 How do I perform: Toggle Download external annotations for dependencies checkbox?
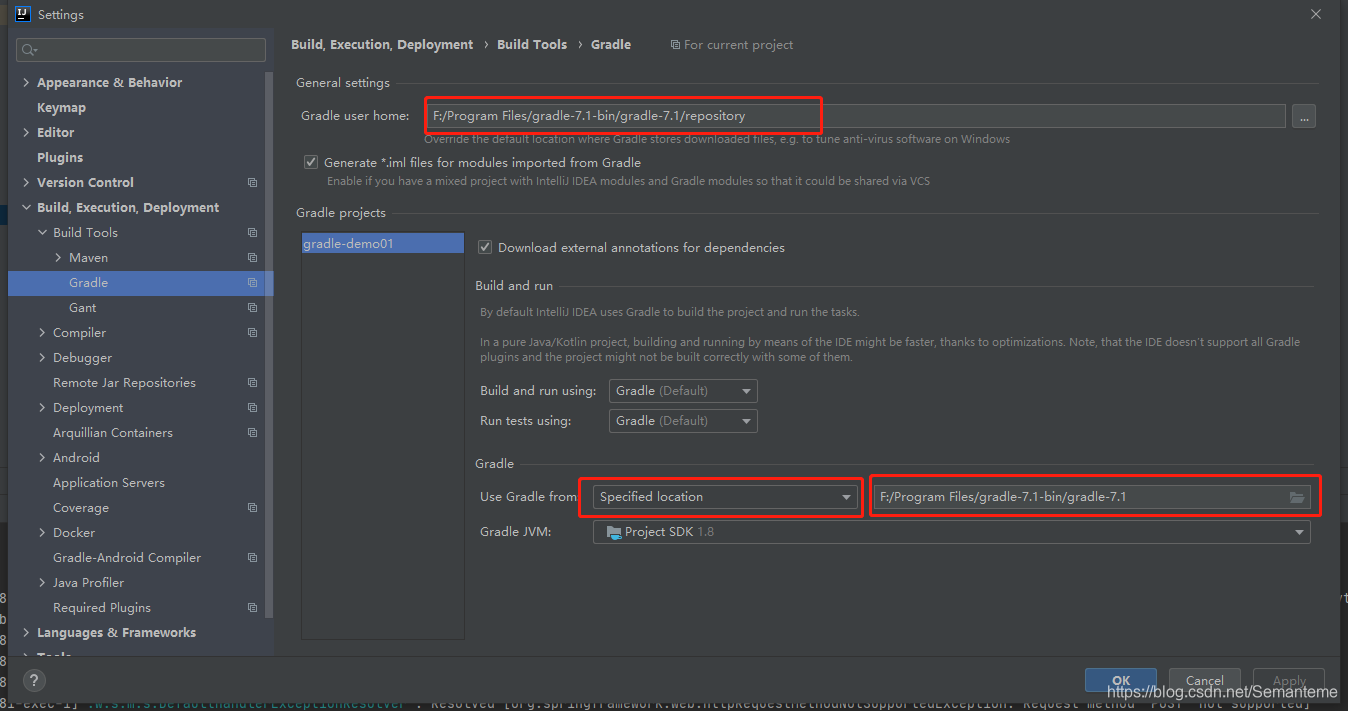tap(485, 247)
